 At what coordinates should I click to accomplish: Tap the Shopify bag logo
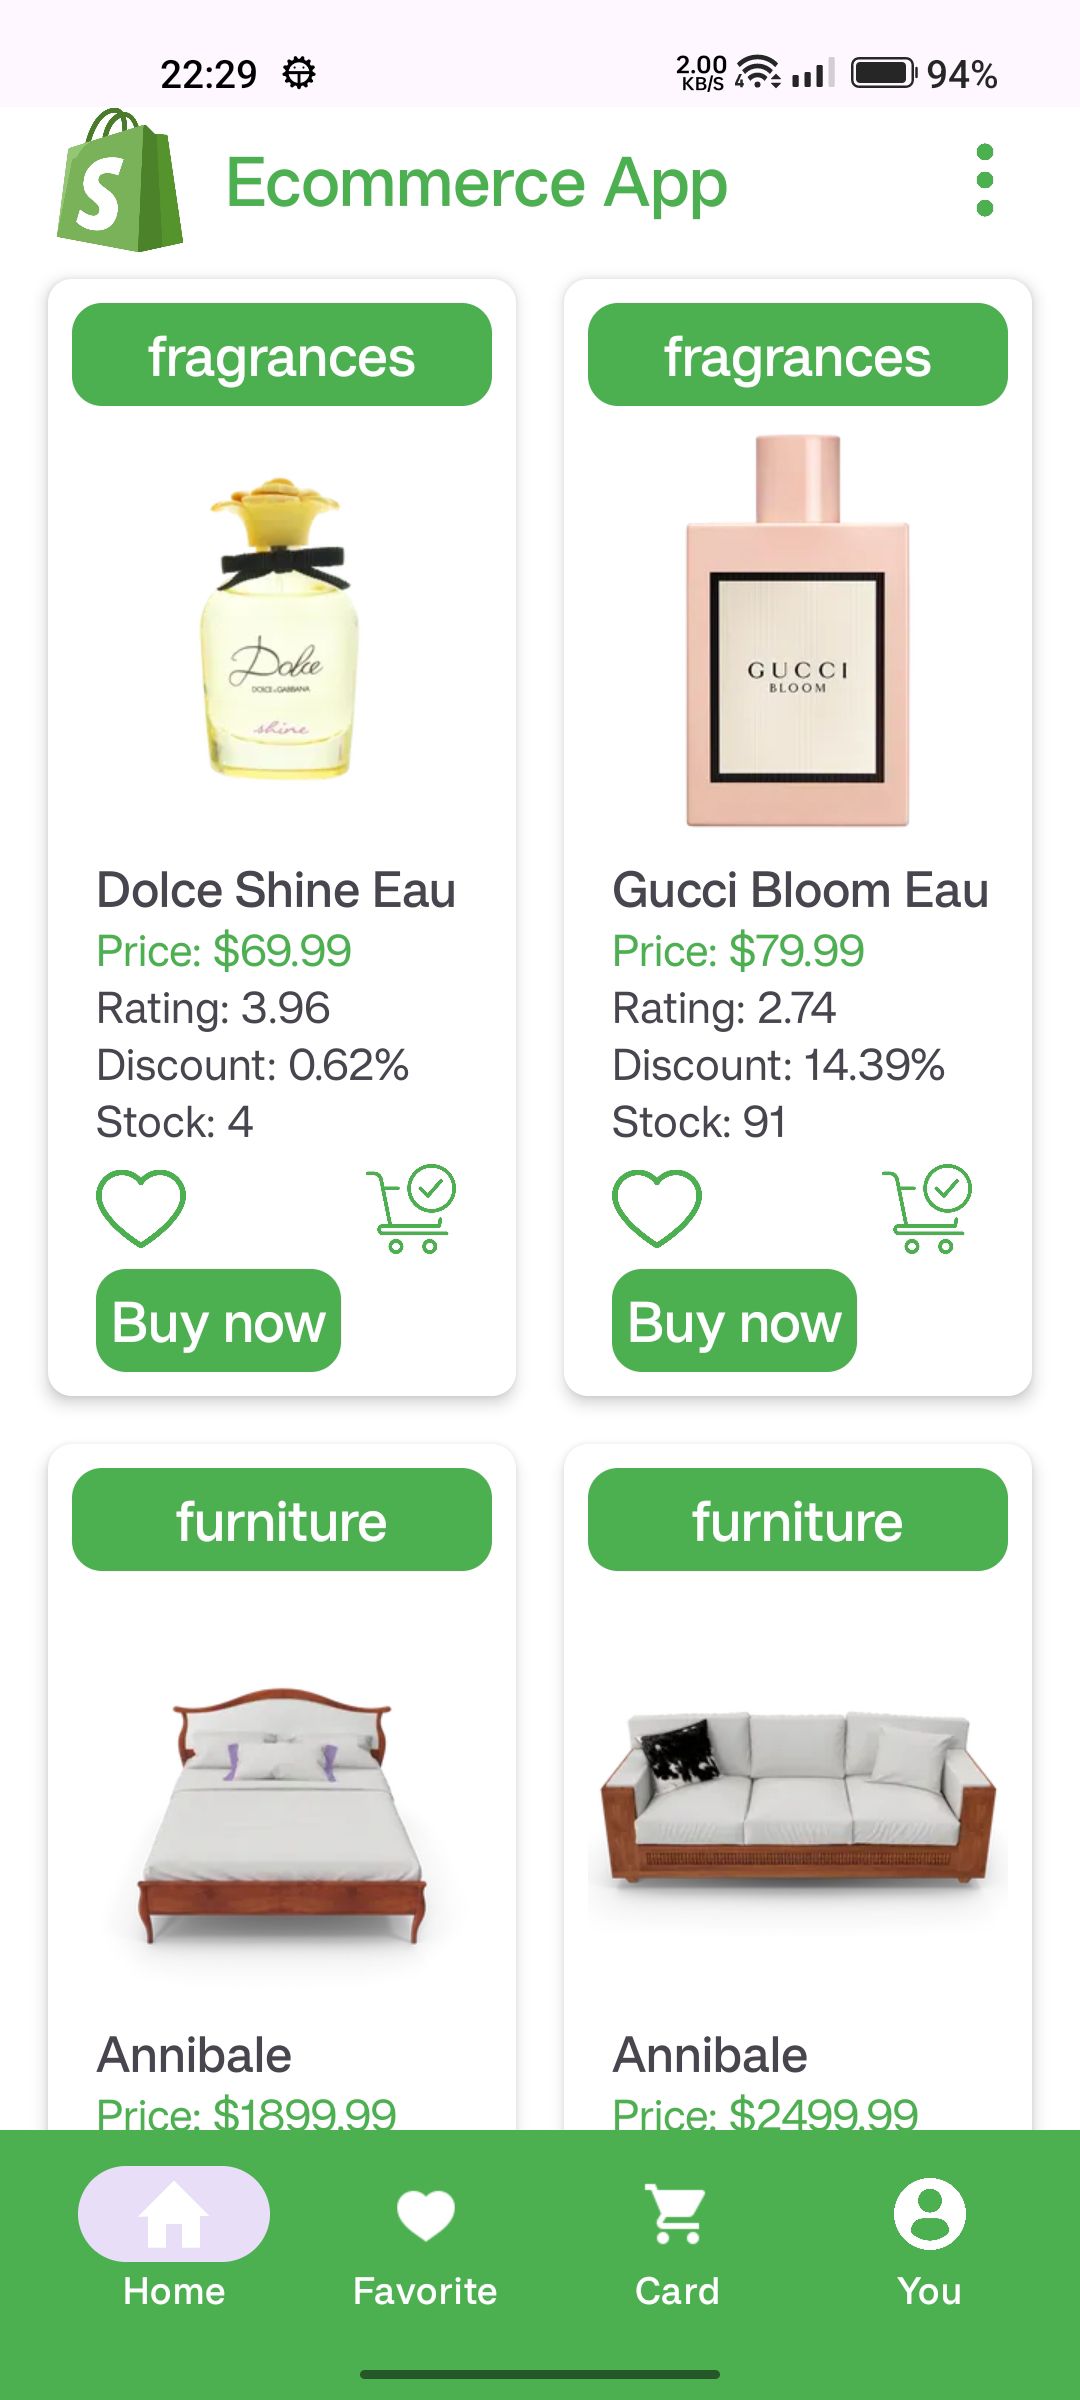[120, 181]
